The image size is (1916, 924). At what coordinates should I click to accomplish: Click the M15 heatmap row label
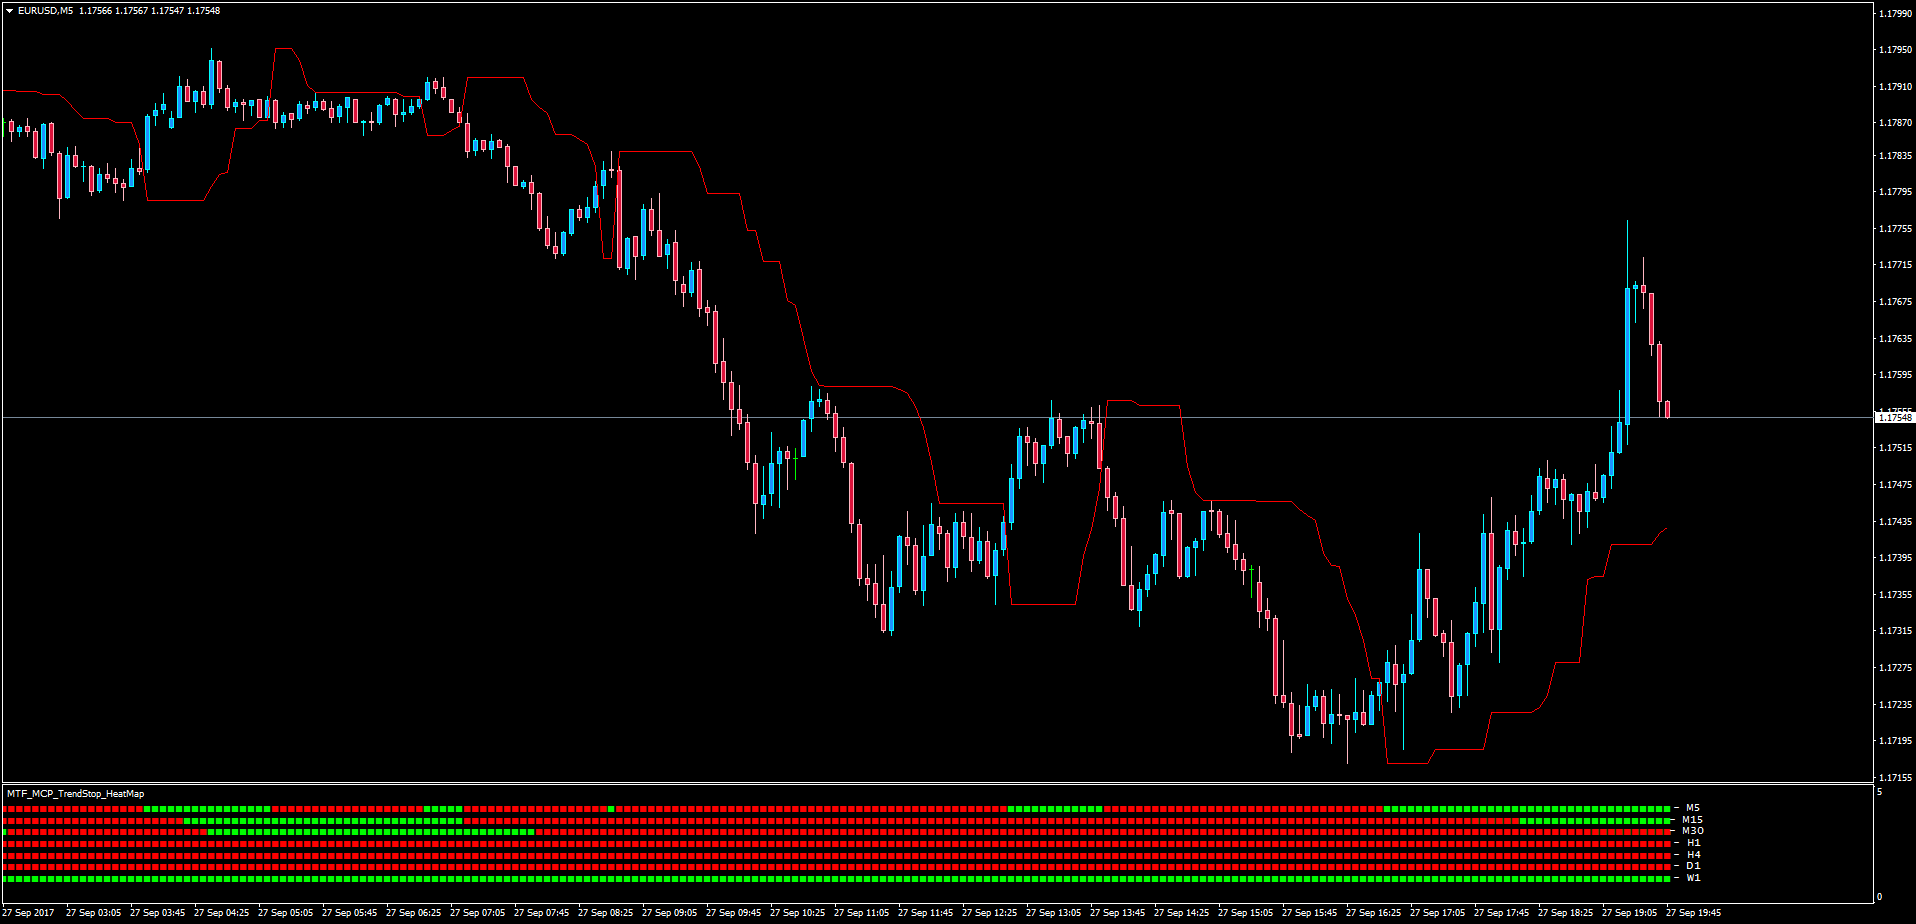[1692, 820]
